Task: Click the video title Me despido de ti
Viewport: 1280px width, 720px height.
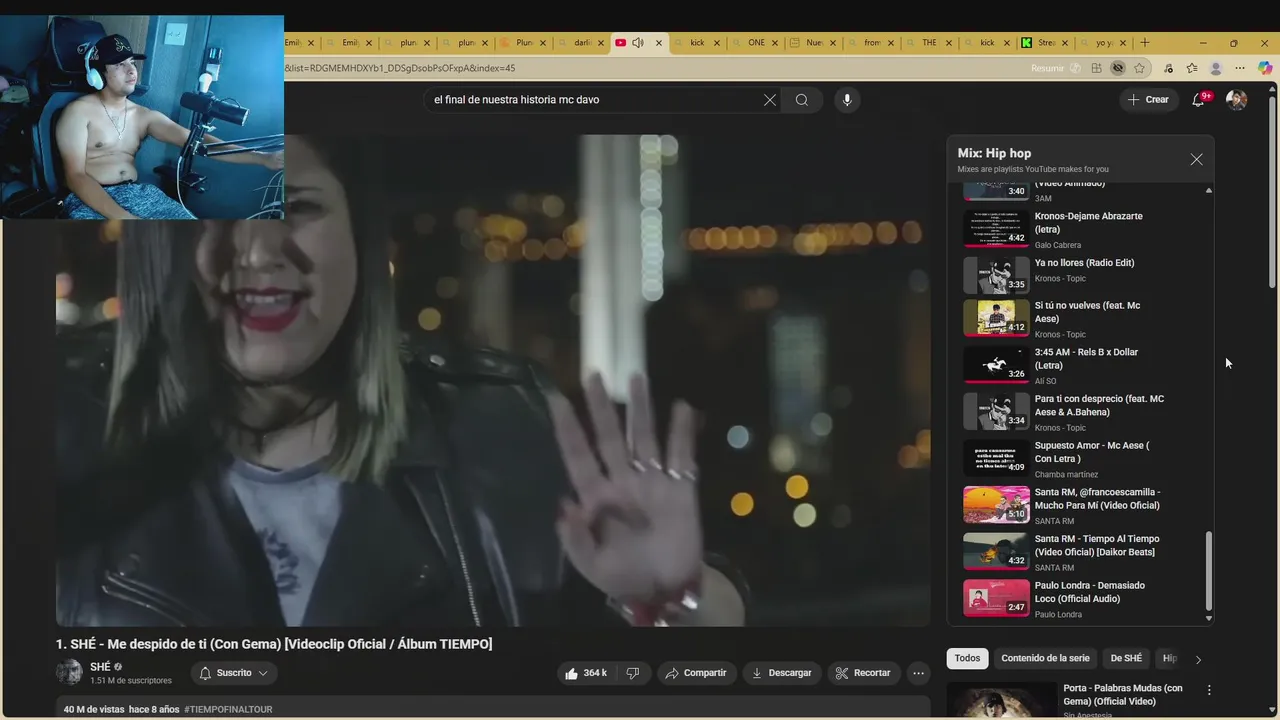Action: tap(274, 644)
